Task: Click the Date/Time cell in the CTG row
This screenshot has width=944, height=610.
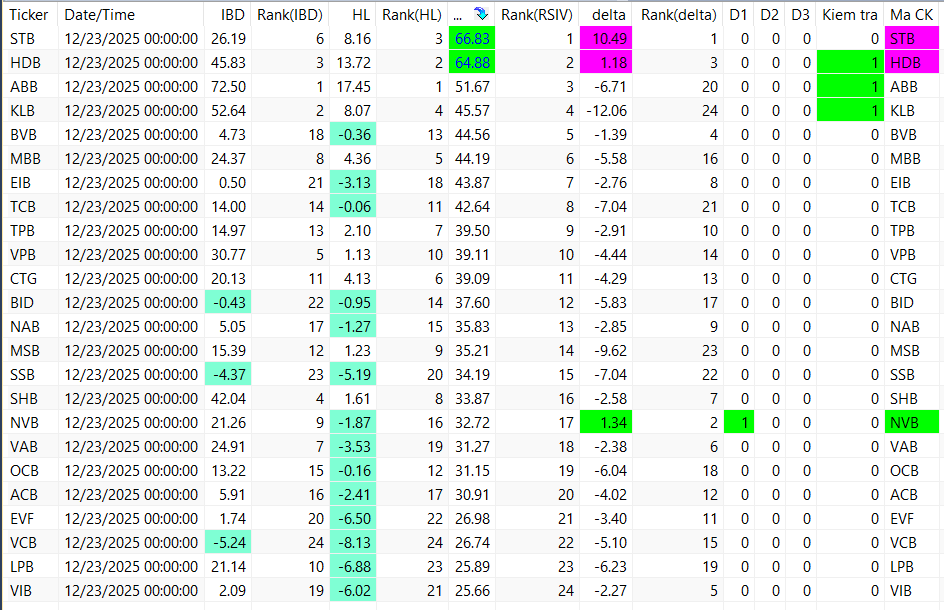Action: pyautogui.click(x=131, y=279)
